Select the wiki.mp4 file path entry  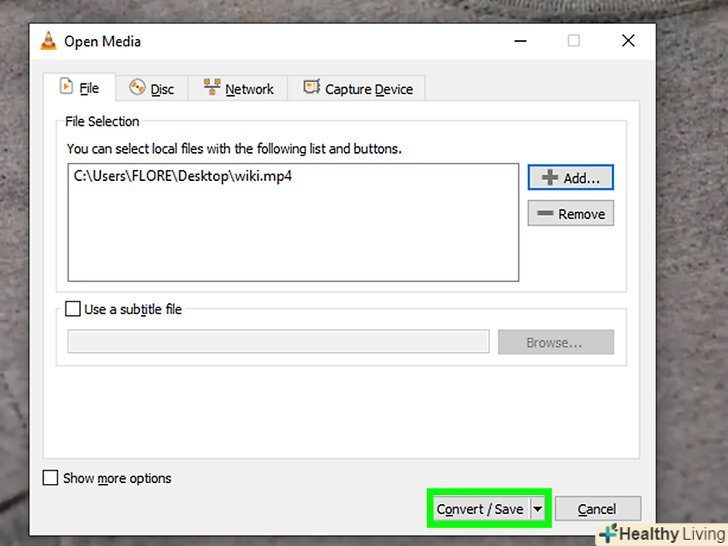pyautogui.click(x=183, y=176)
